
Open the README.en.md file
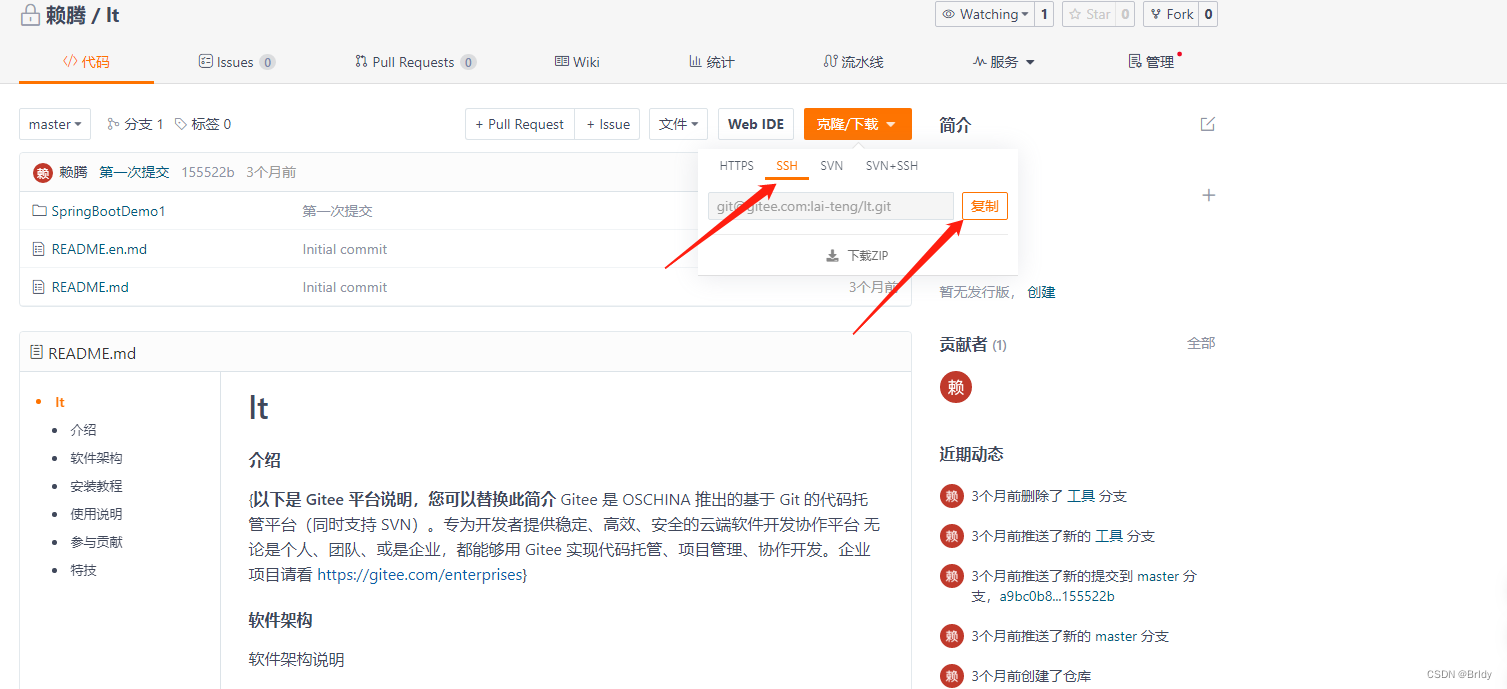click(x=99, y=249)
